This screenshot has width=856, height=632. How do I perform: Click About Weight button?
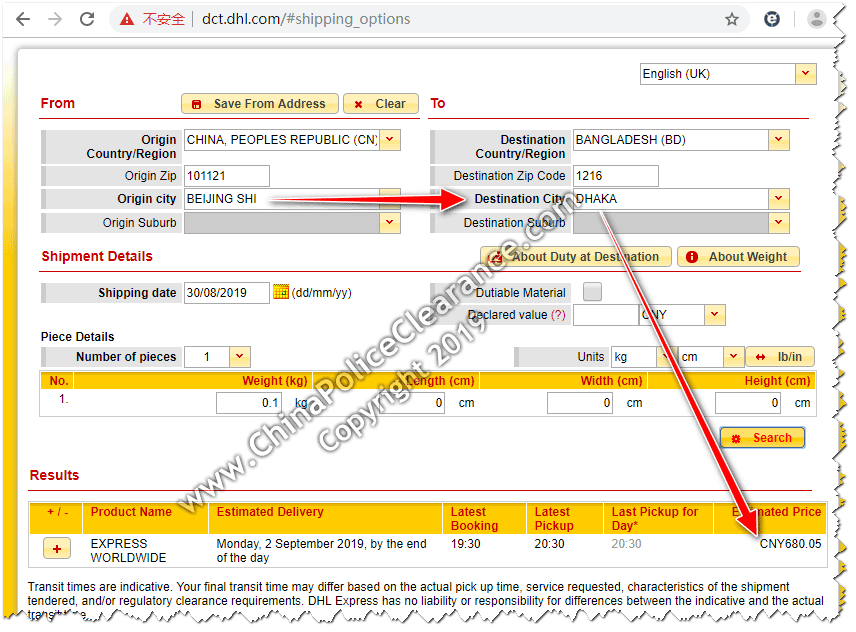[738, 257]
